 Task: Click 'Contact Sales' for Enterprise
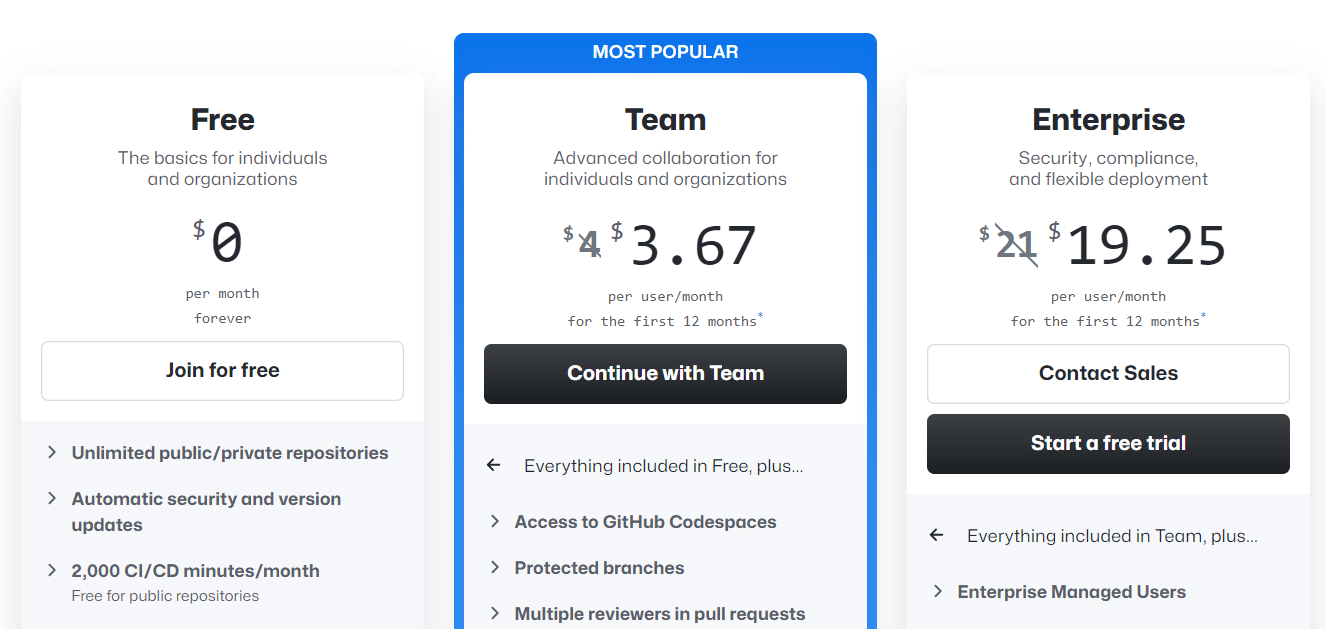[x=1108, y=373]
